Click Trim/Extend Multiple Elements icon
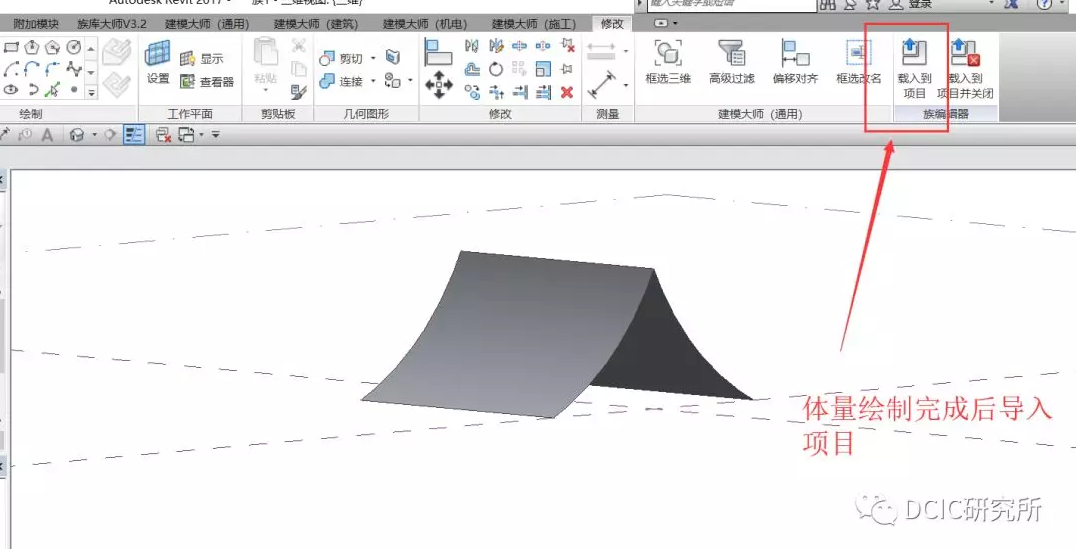 point(543,92)
